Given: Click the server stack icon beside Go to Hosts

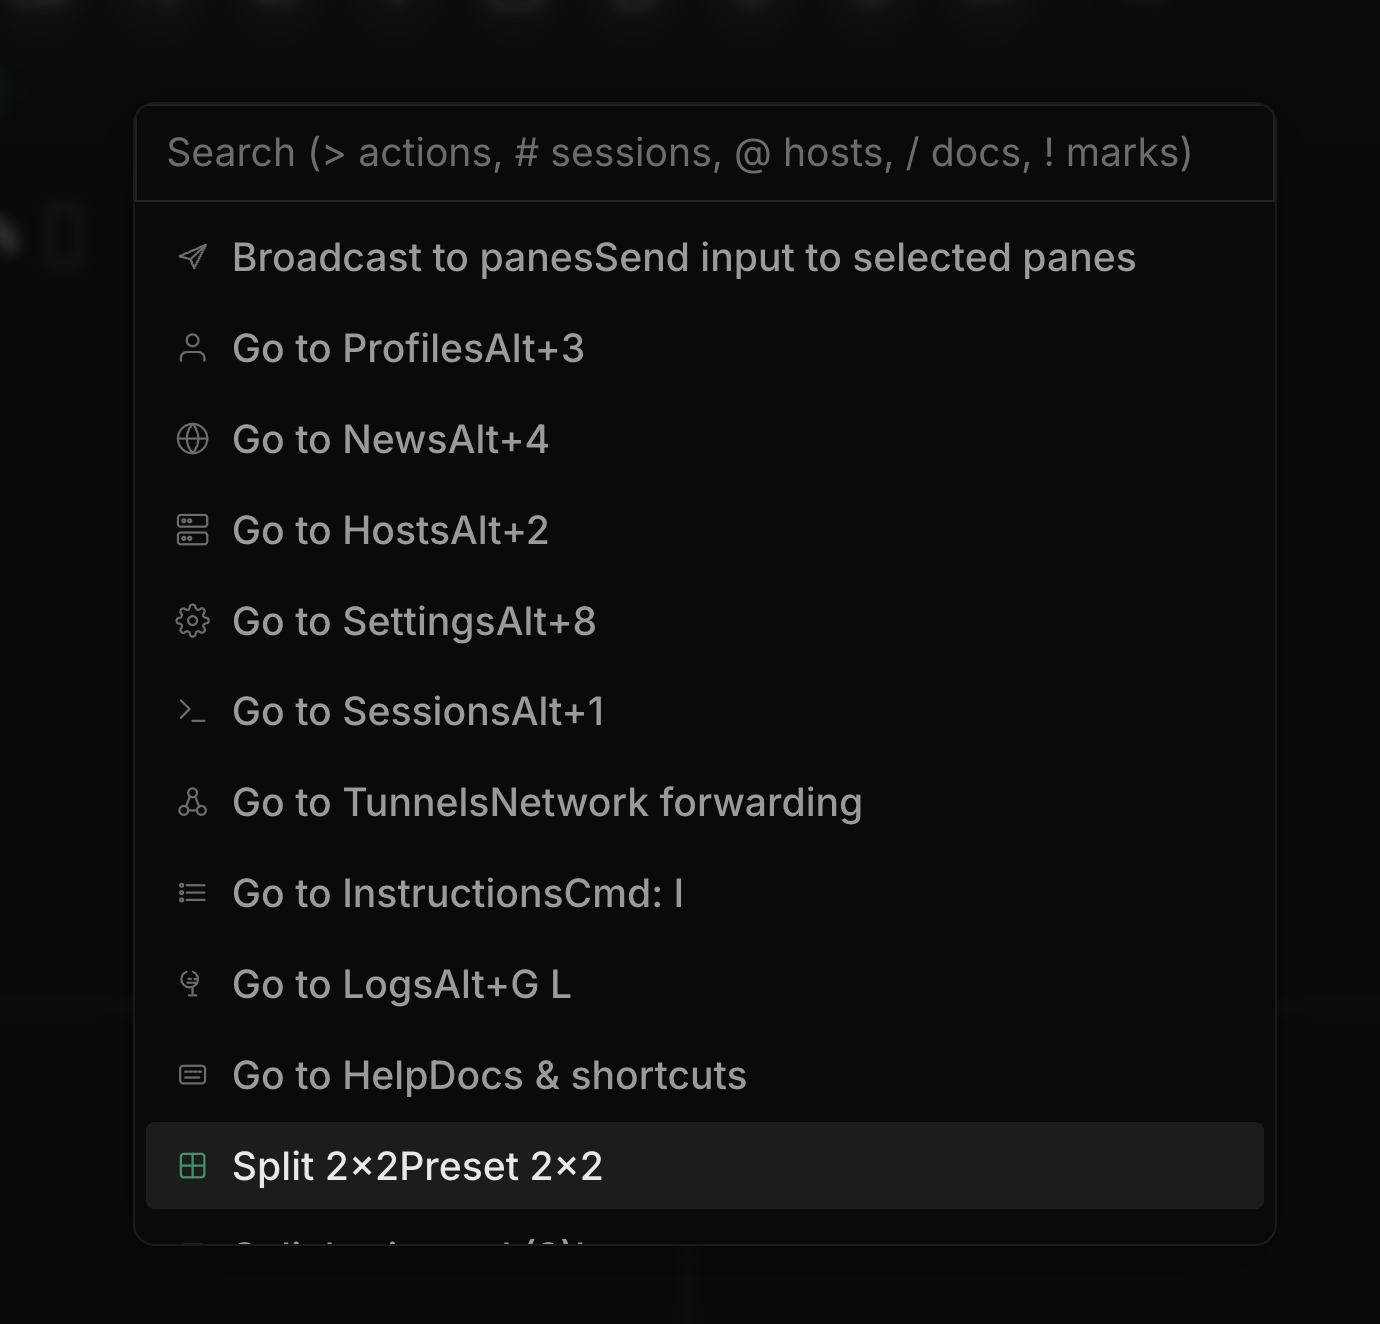Looking at the screenshot, I should point(192,530).
